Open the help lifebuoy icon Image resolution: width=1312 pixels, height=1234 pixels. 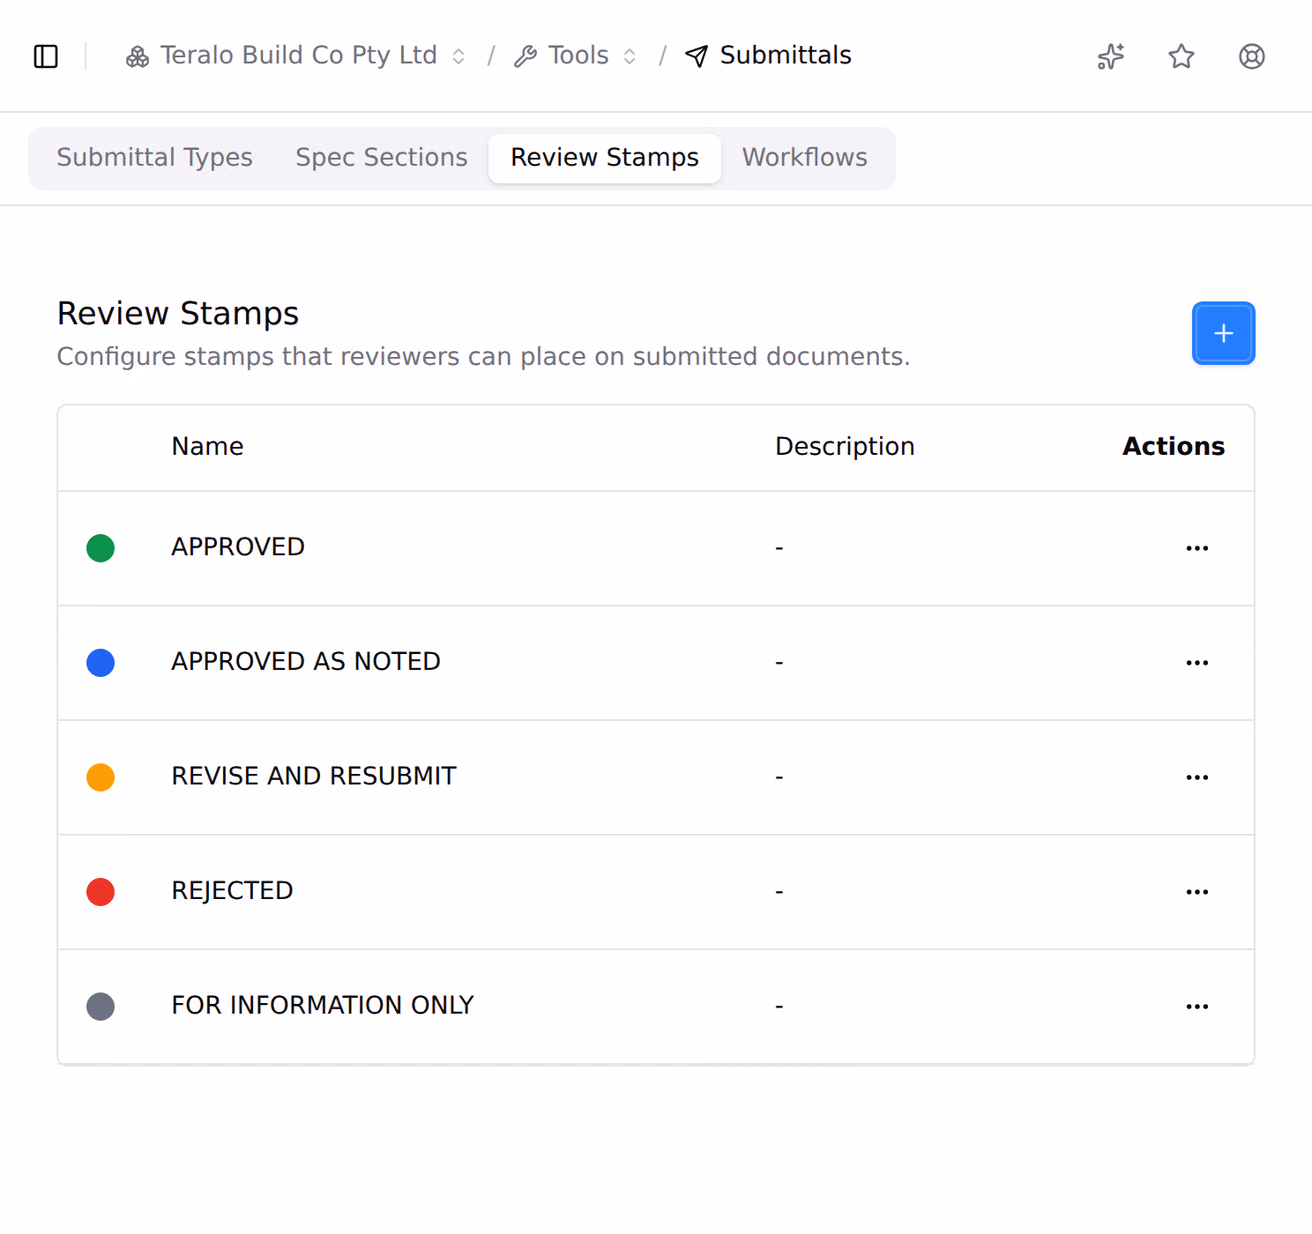click(1252, 56)
